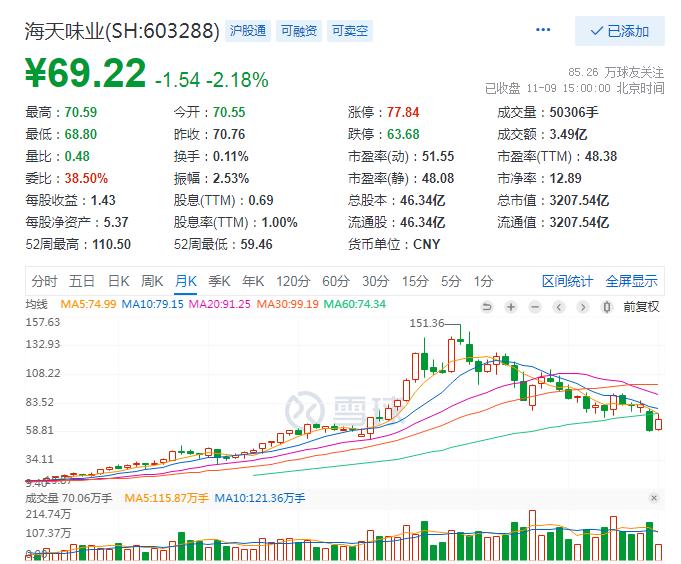Click the 52周最高 110.50 value
The image size is (681, 564).
pyautogui.click(x=112, y=244)
